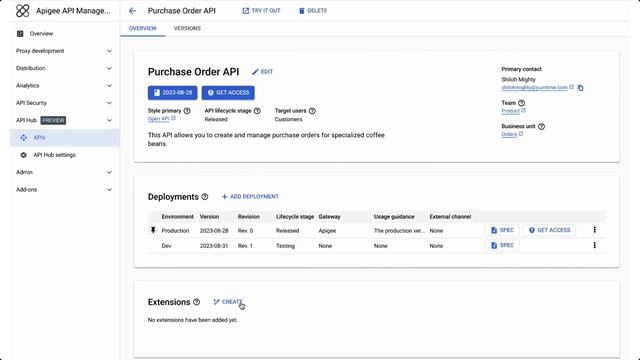Show help for API lifecycle stage

[x=257, y=111]
